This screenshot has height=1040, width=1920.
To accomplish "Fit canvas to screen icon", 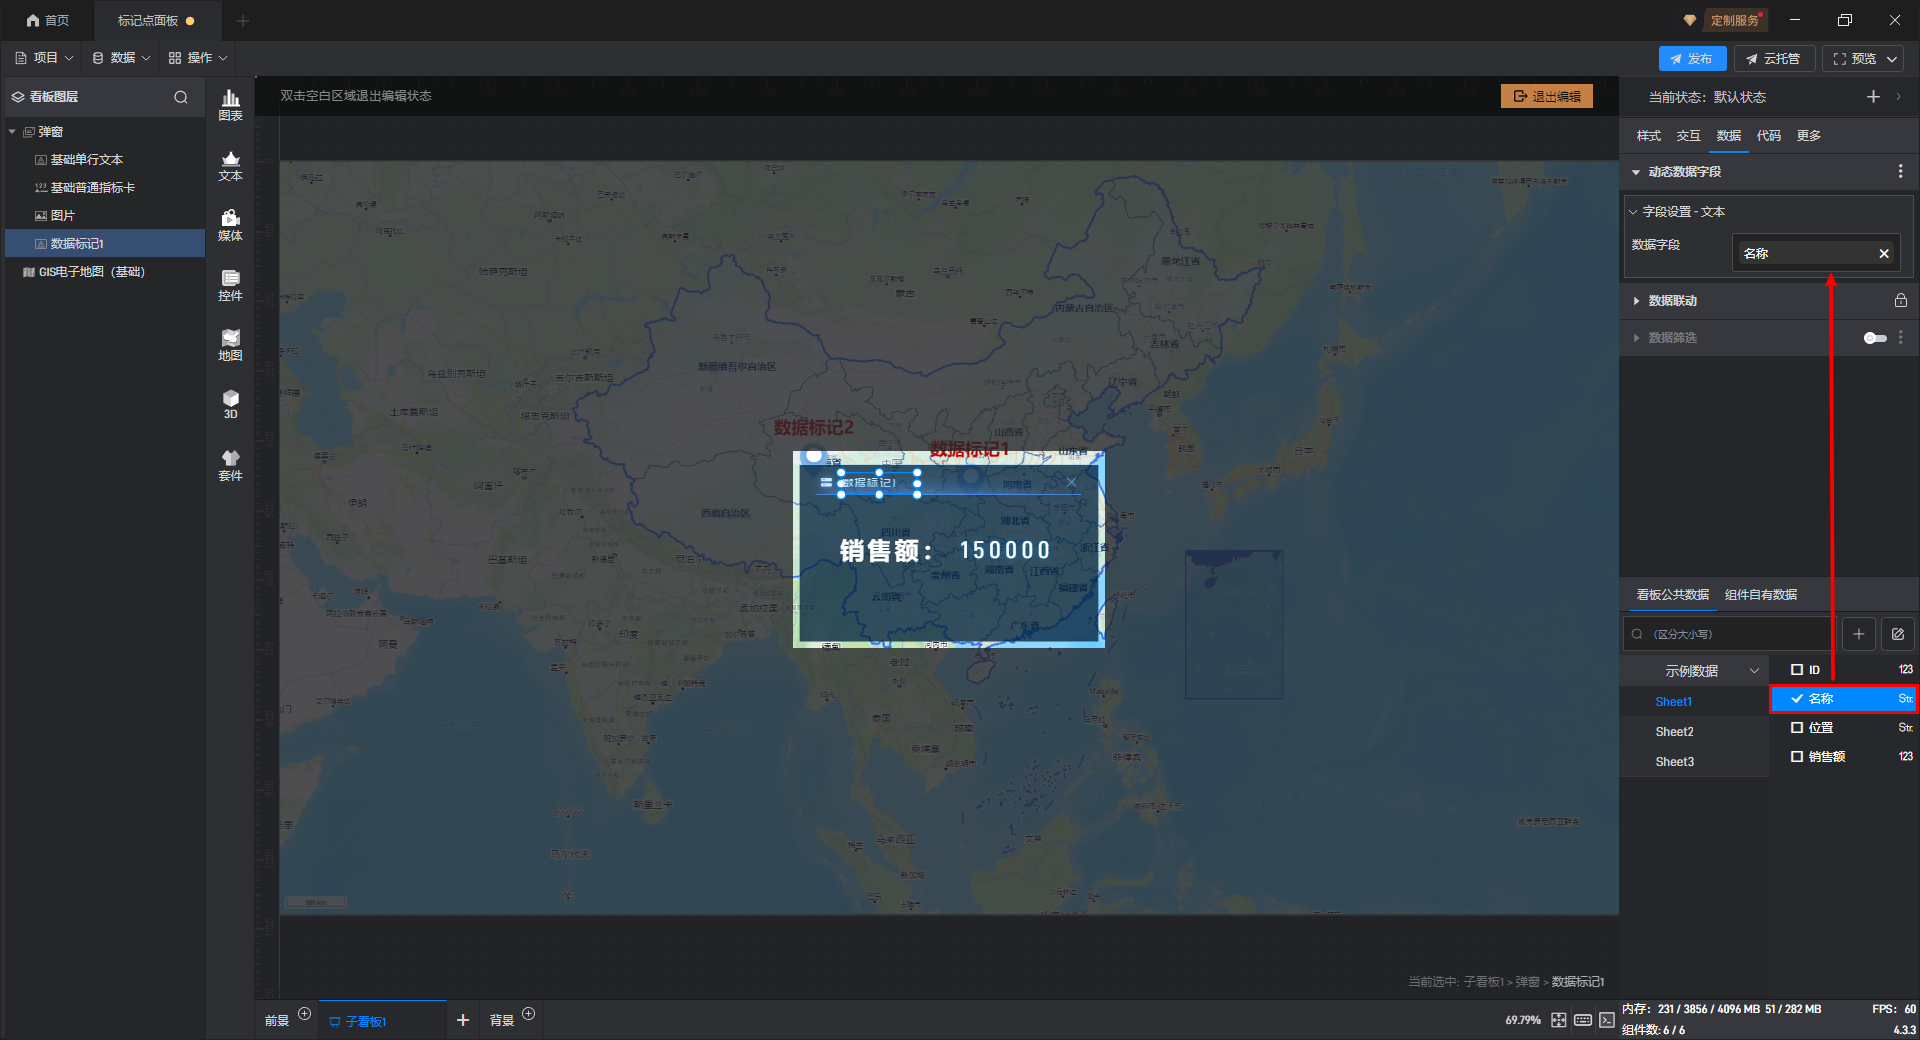I will pos(1558,1020).
